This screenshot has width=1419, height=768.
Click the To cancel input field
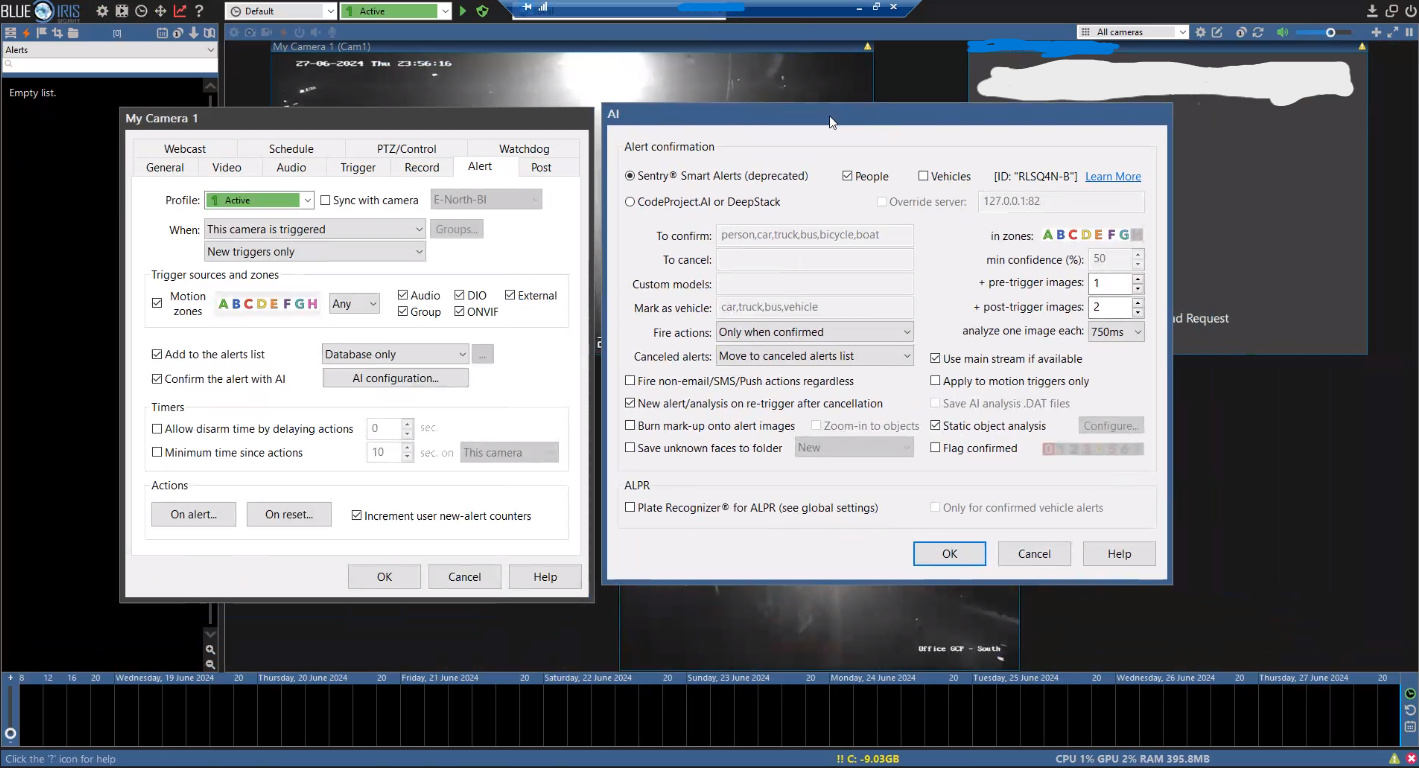pos(815,260)
